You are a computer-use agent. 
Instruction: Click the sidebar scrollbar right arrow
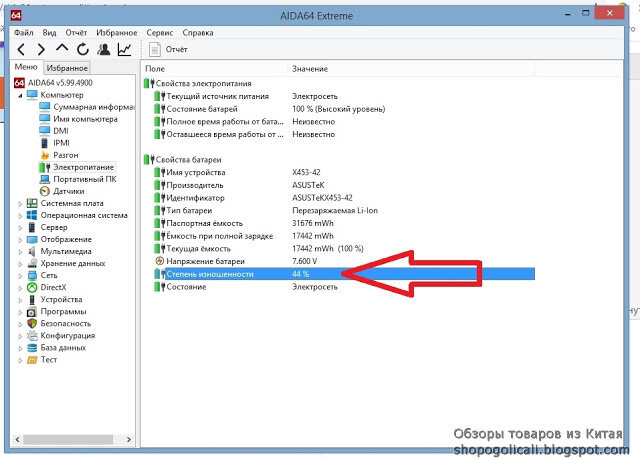pos(129,440)
